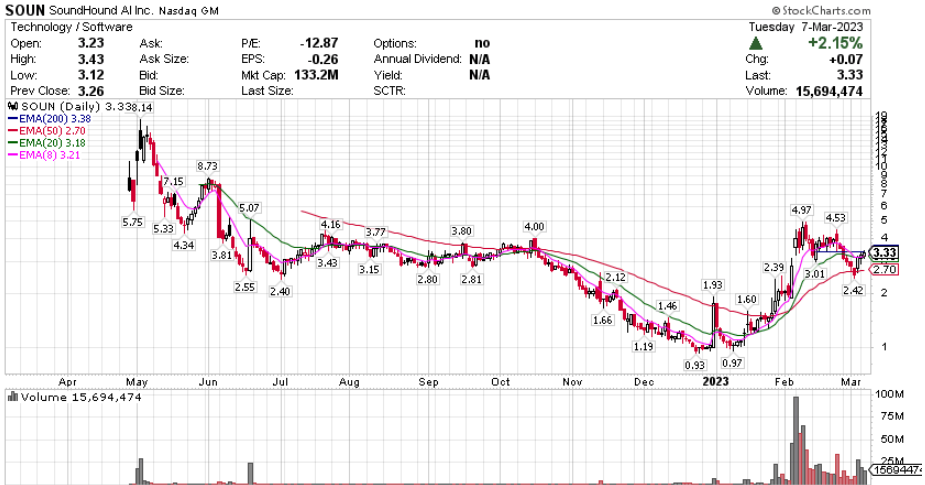Click the Low value 3.12
Screen dimensions: 925x485
(91, 75)
